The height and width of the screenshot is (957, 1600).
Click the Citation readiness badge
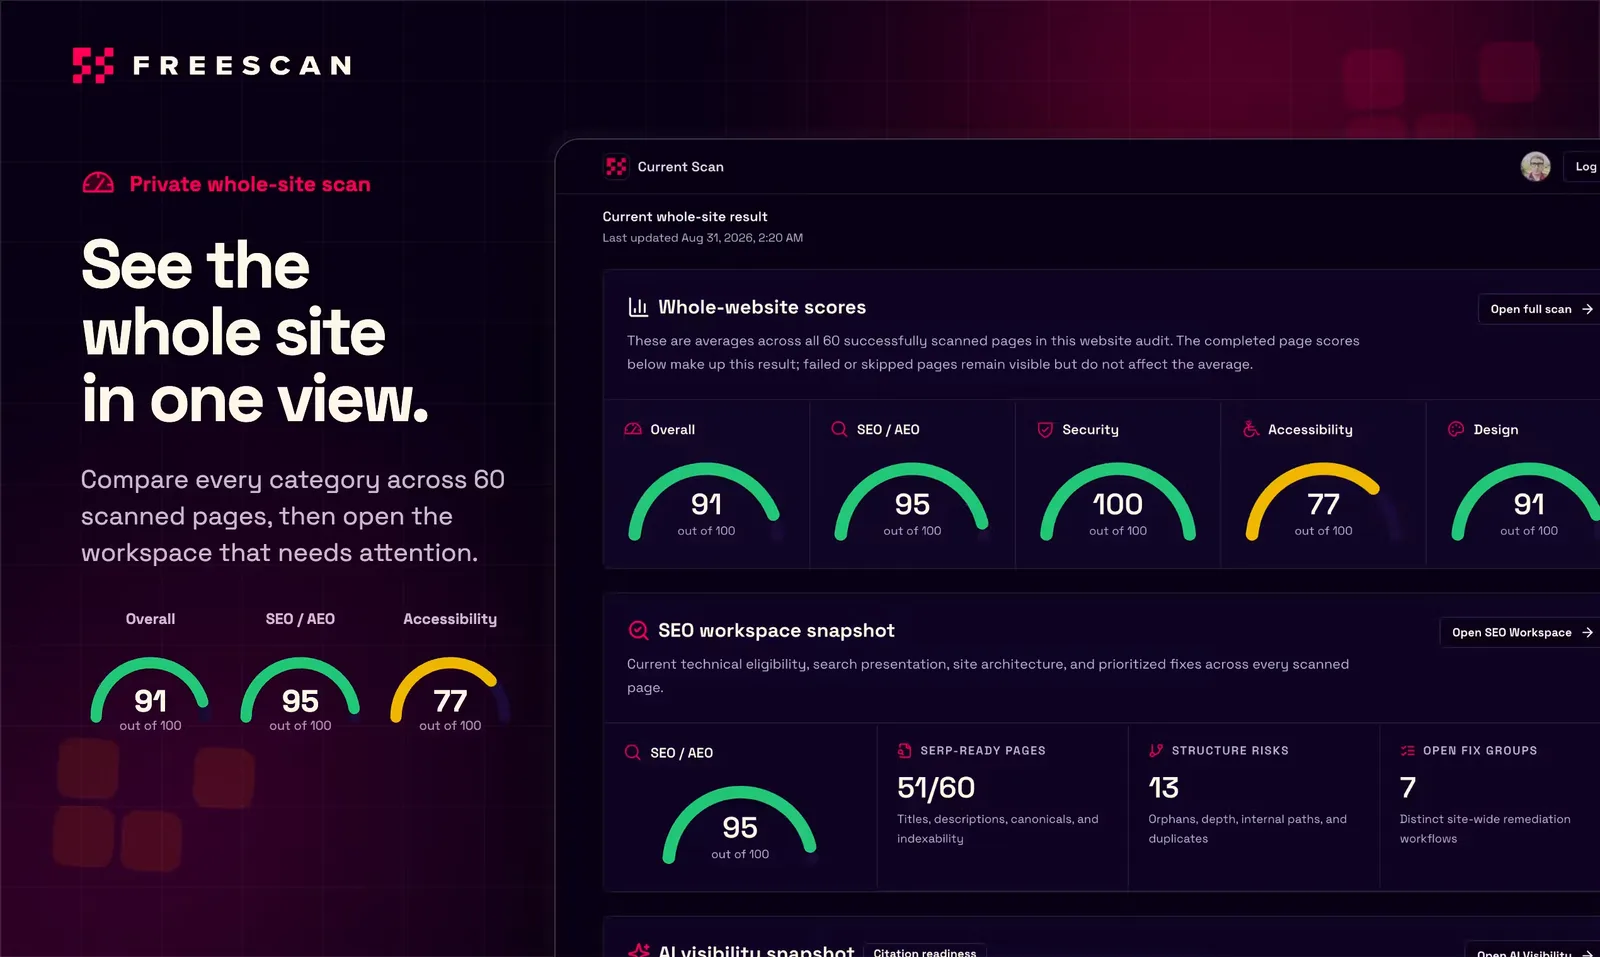pyautogui.click(x=925, y=951)
